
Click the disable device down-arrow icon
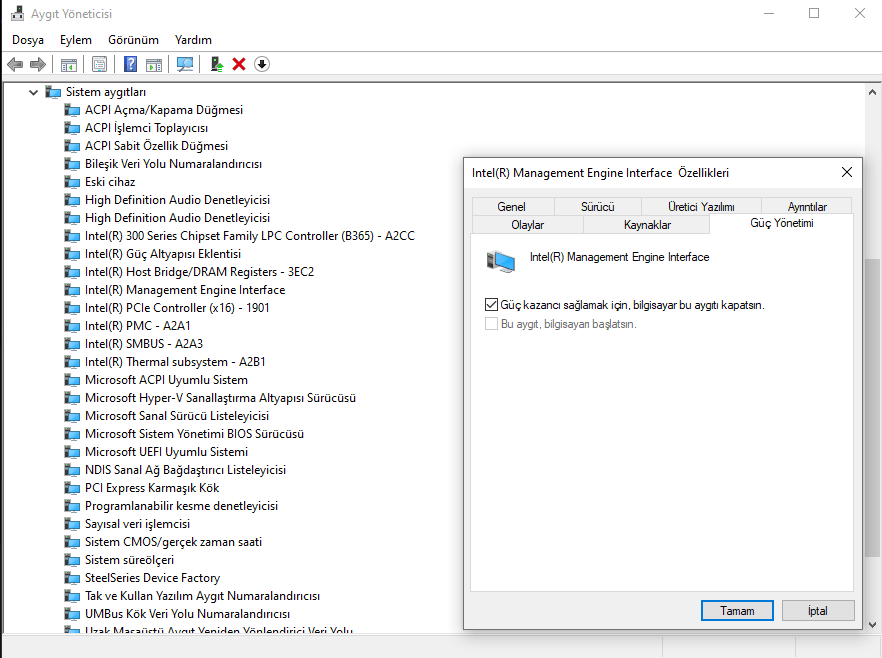tap(262, 64)
